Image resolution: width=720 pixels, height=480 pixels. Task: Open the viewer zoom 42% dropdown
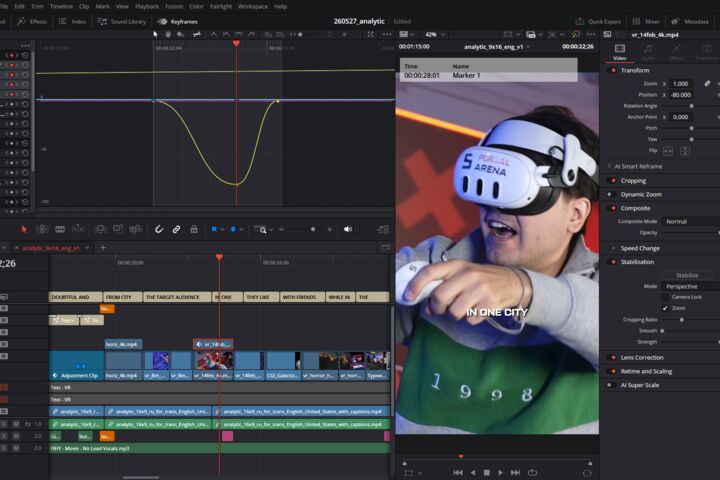coord(435,34)
